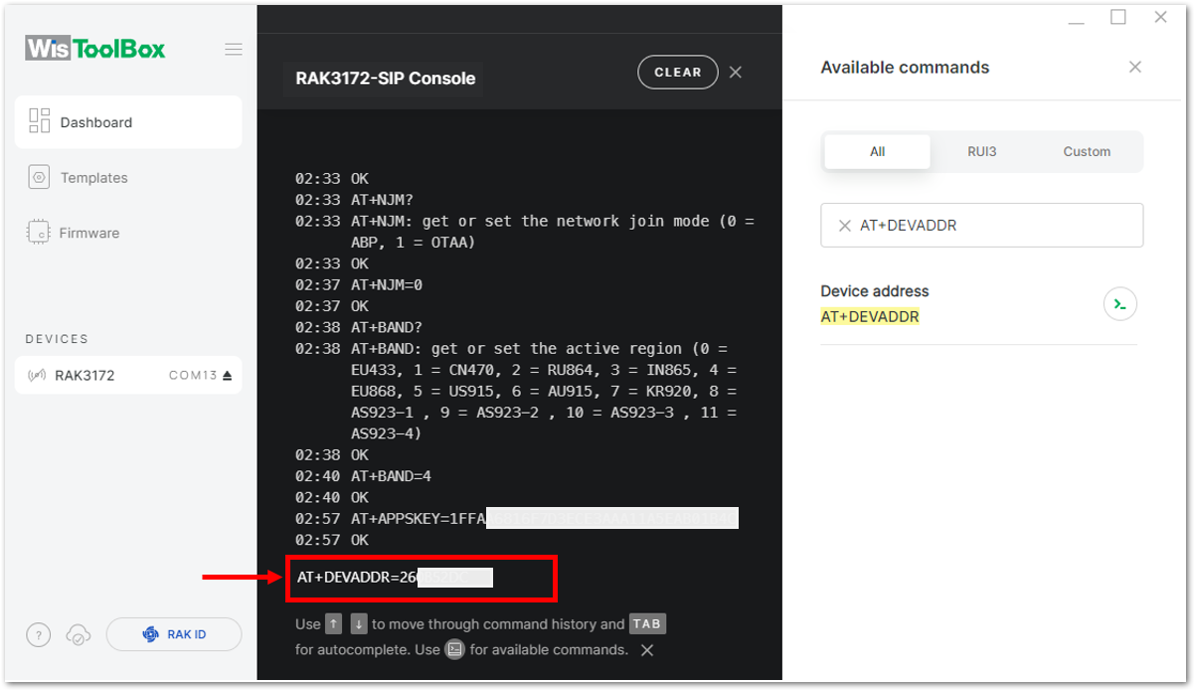Close the Available commands panel
Image resolution: width=1195 pixels, height=691 pixels.
[1136, 67]
